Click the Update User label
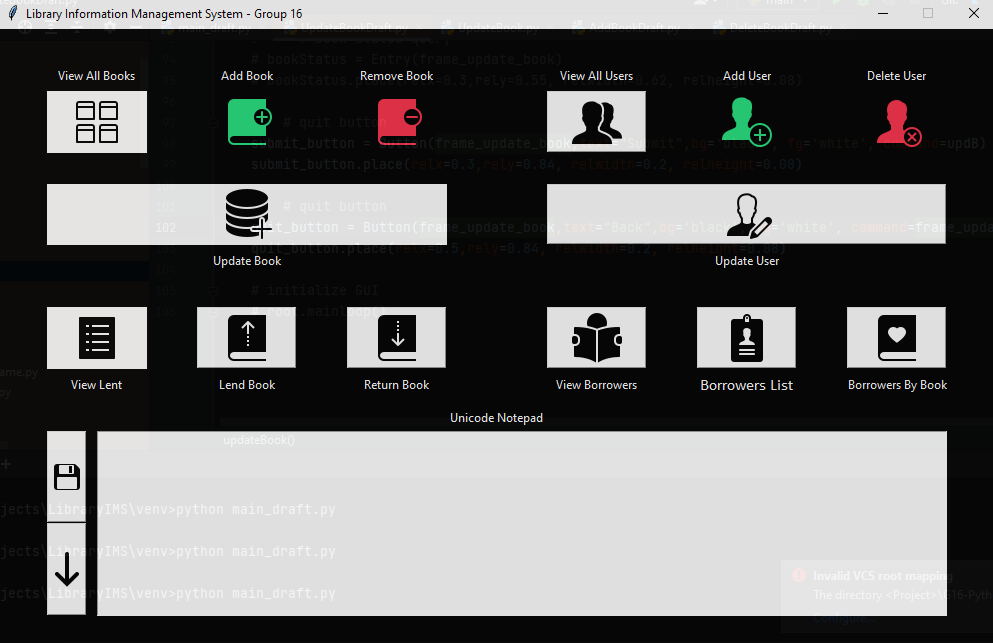 click(x=747, y=261)
